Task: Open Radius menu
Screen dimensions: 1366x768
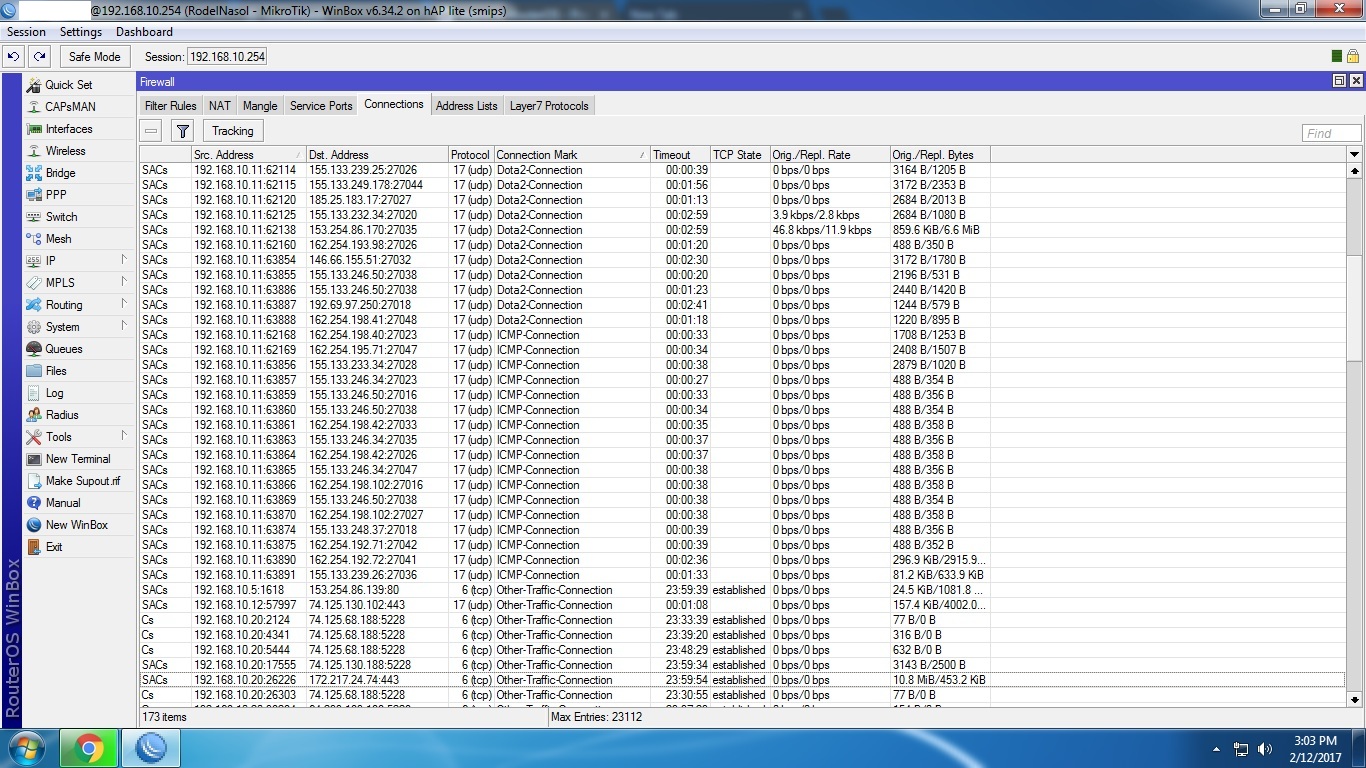Action: 62,415
